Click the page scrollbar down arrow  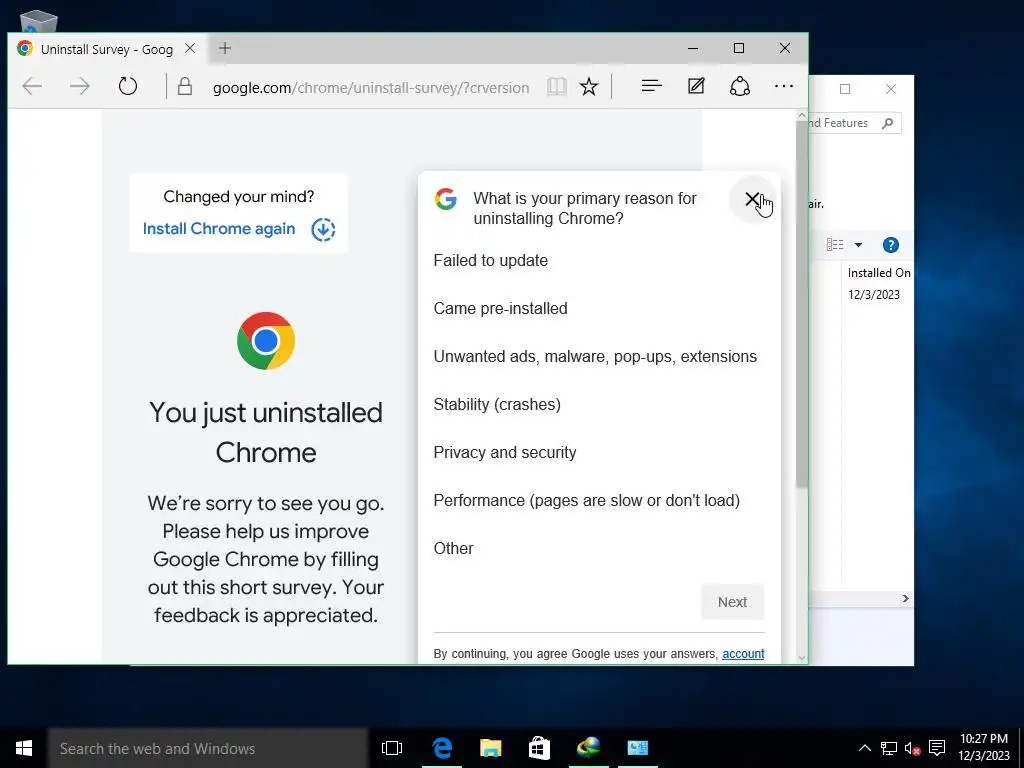(802, 658)
